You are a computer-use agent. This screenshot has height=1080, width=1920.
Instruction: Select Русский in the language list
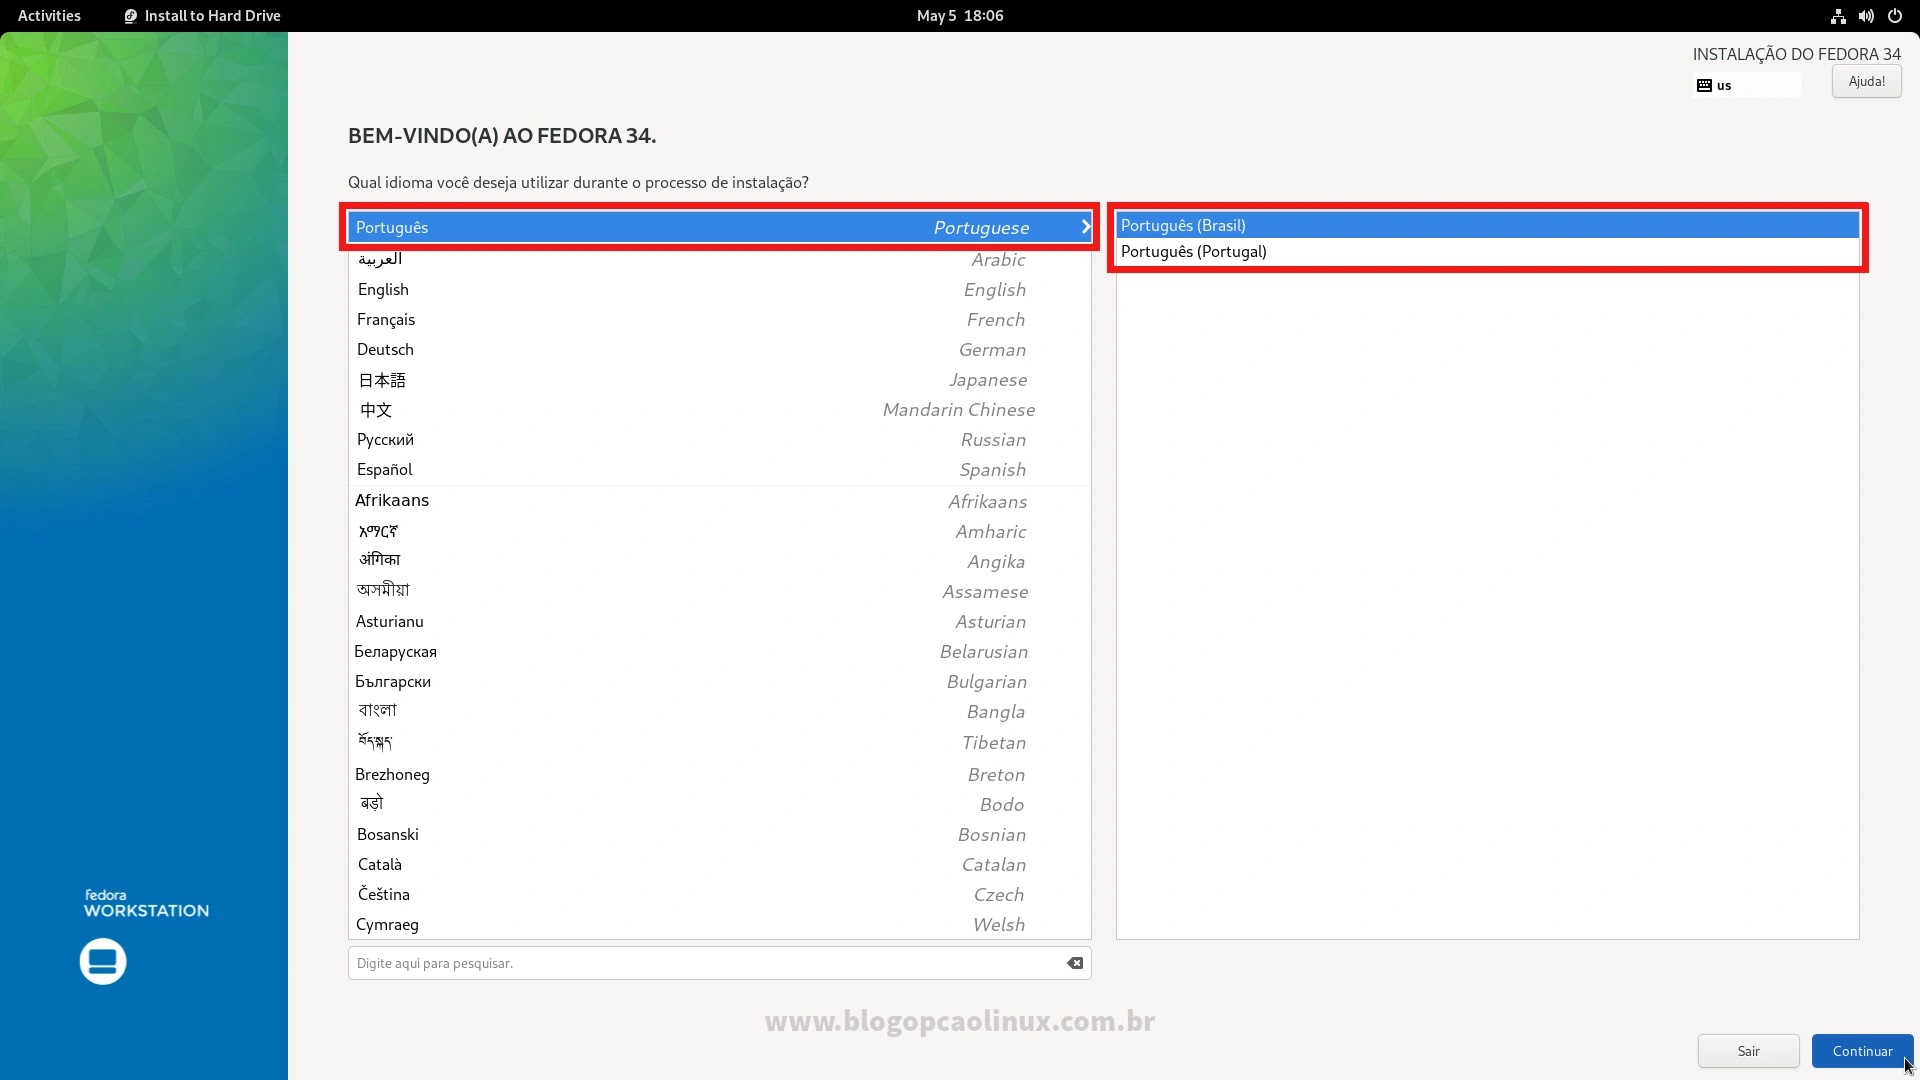pyautogui.click(x=719, y=439)
